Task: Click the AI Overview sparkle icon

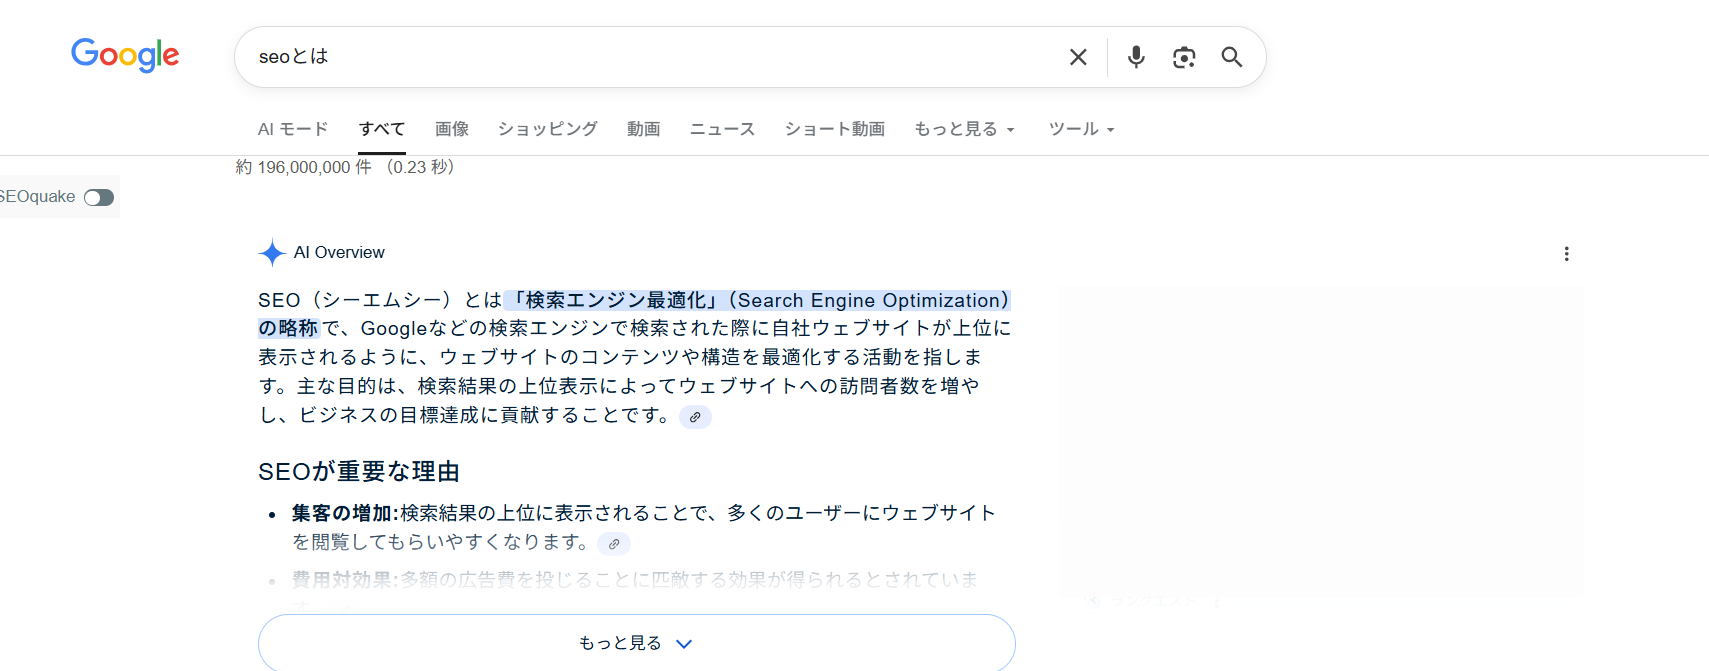Action: 271,253
